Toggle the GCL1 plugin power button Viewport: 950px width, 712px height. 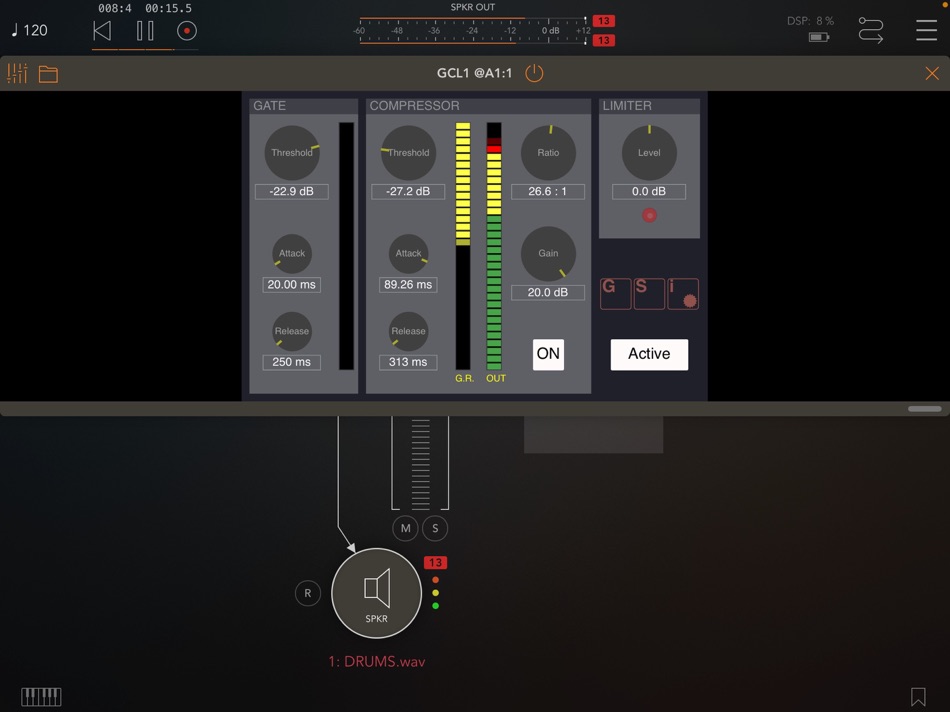533,73
